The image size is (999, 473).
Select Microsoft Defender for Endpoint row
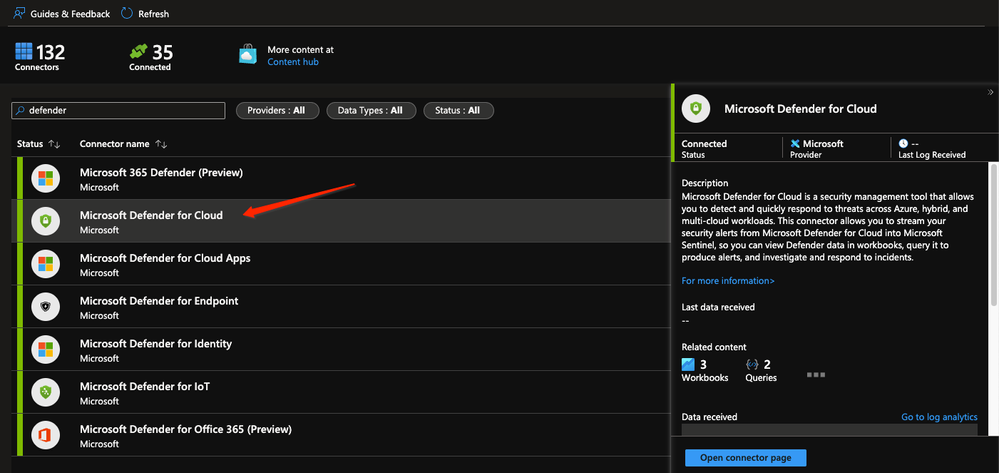pyautogui.click(x=341, y=306)
